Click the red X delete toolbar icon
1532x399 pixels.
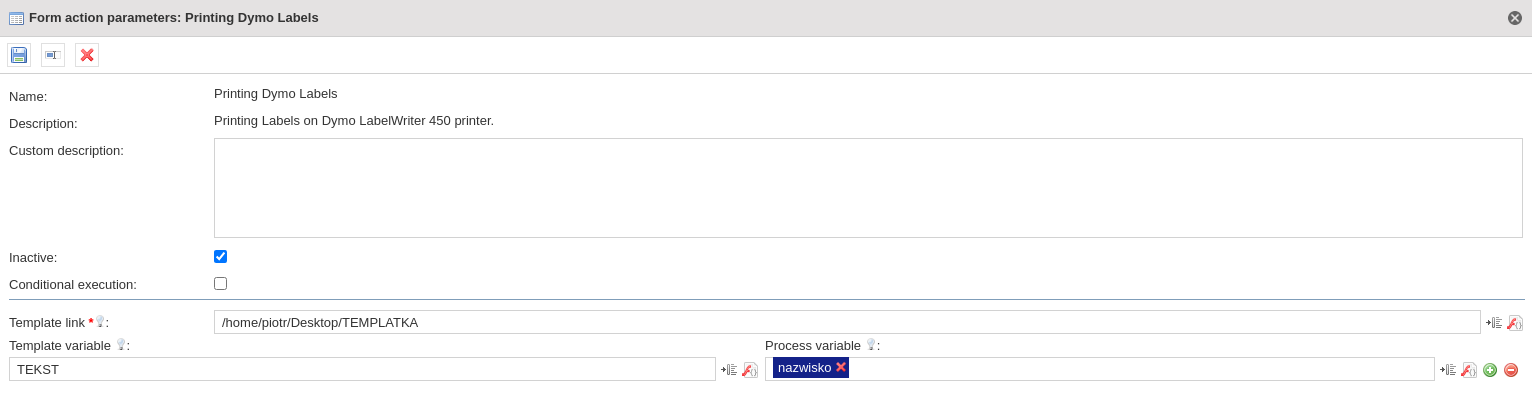click(87, 55)
